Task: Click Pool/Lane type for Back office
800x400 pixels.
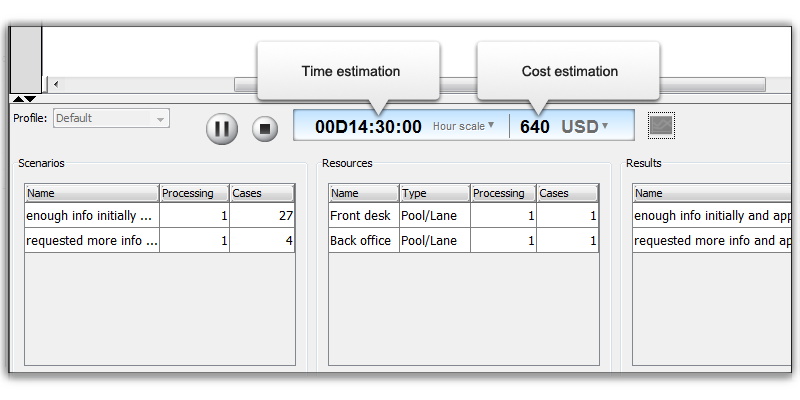Action: [x=435, y=240]
